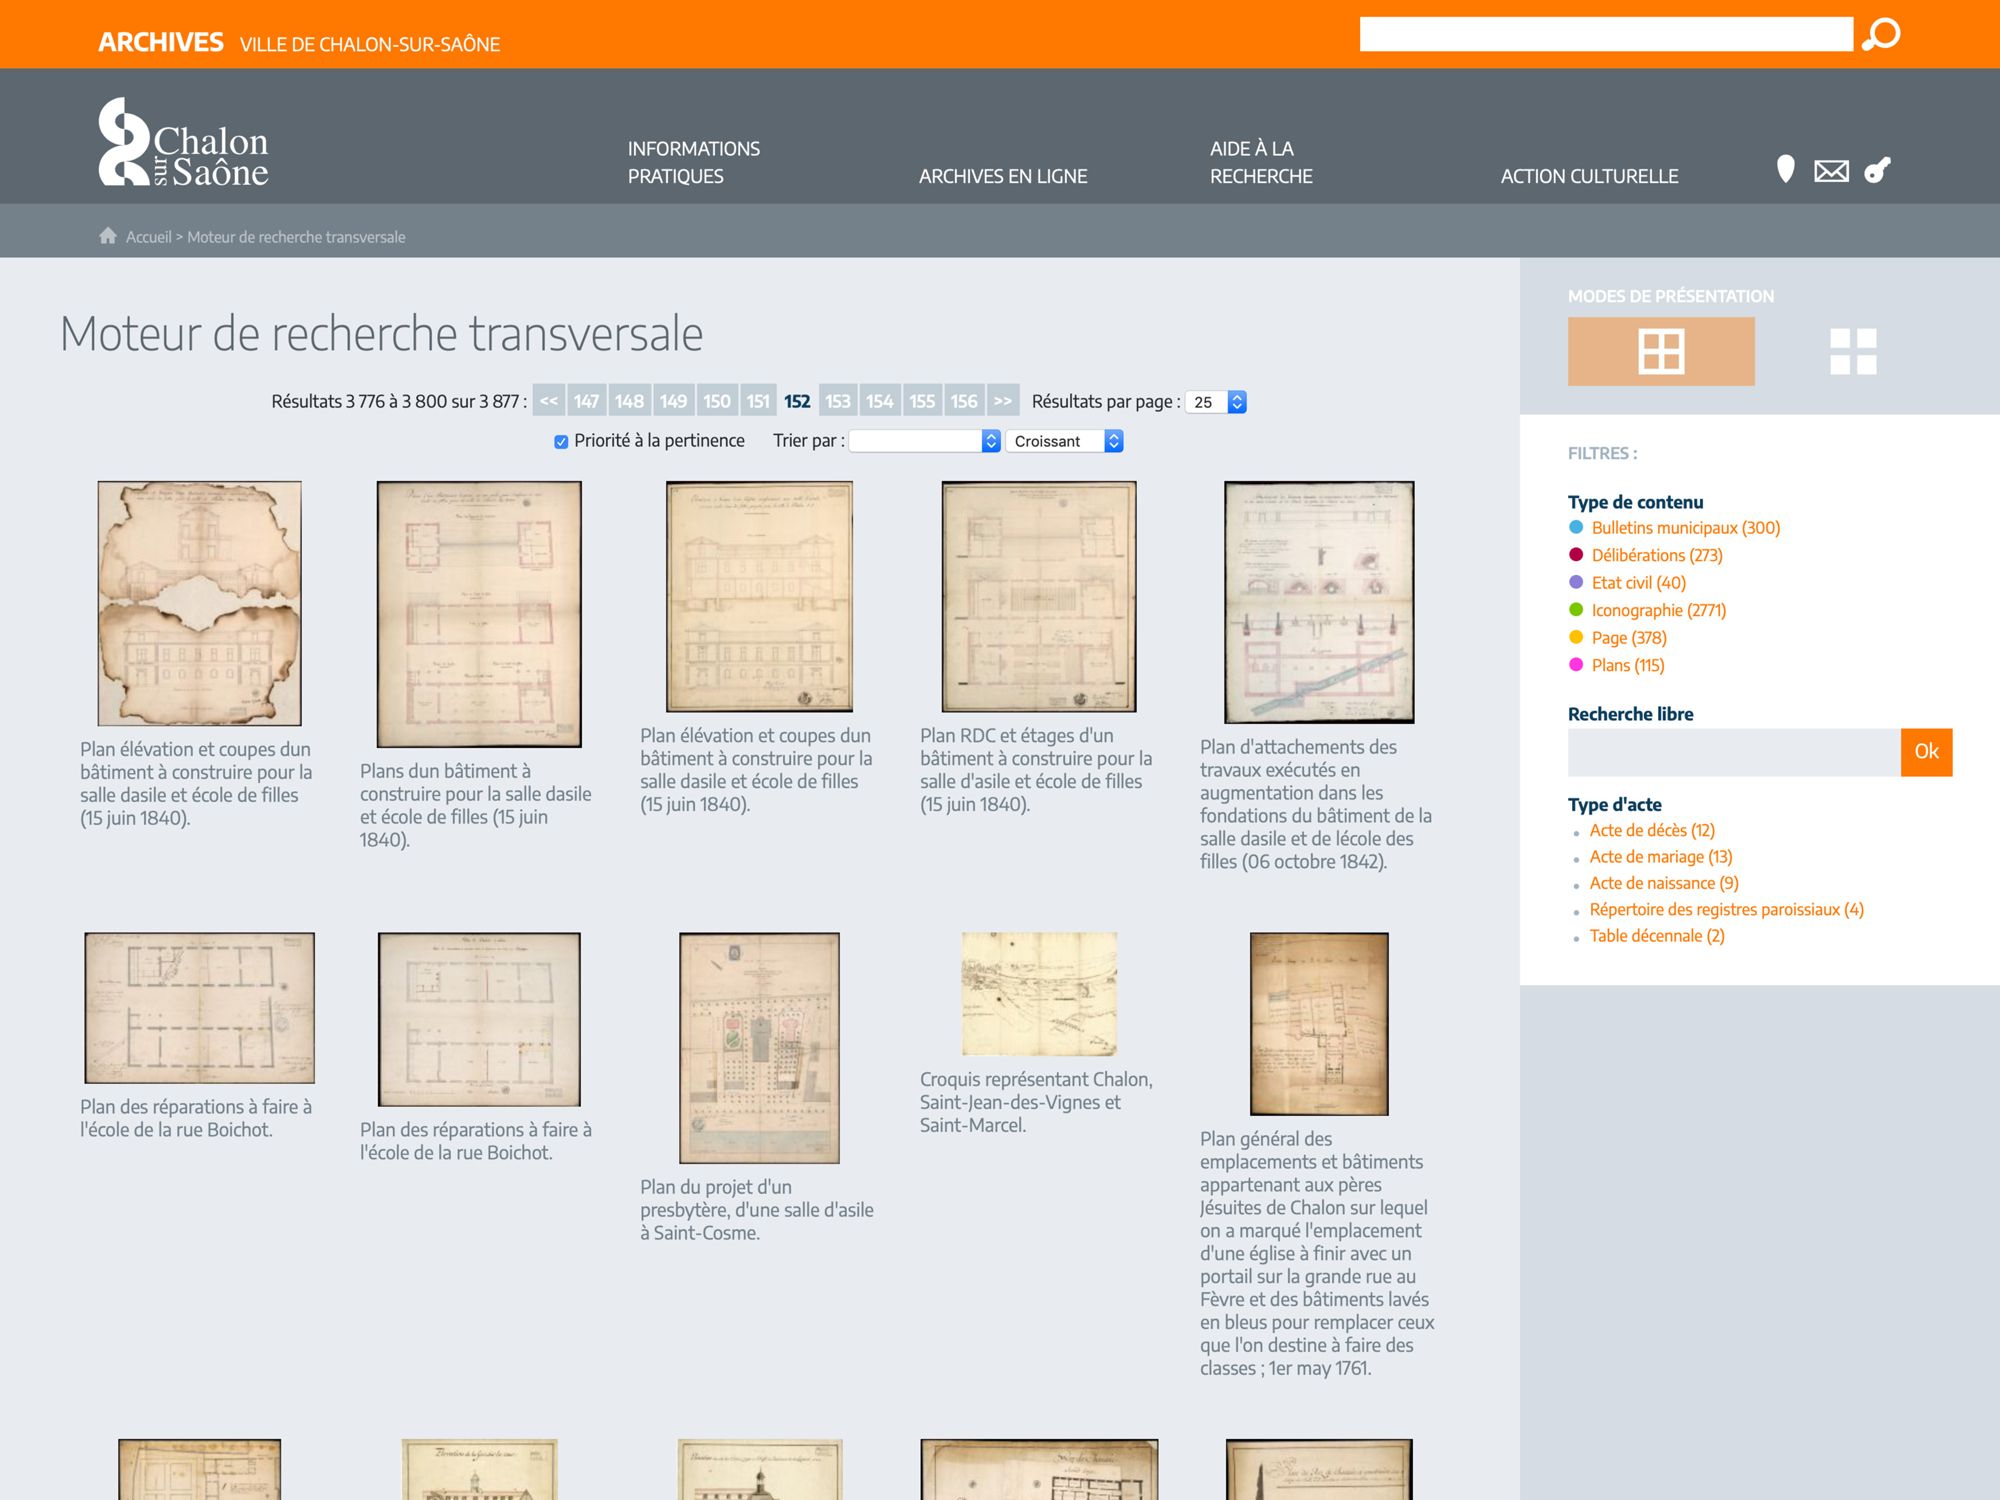This screenshot has height=1500, width=2000.
Task: Open the location pin icon
Action: pyautogui.click(x=1785, y=169)
